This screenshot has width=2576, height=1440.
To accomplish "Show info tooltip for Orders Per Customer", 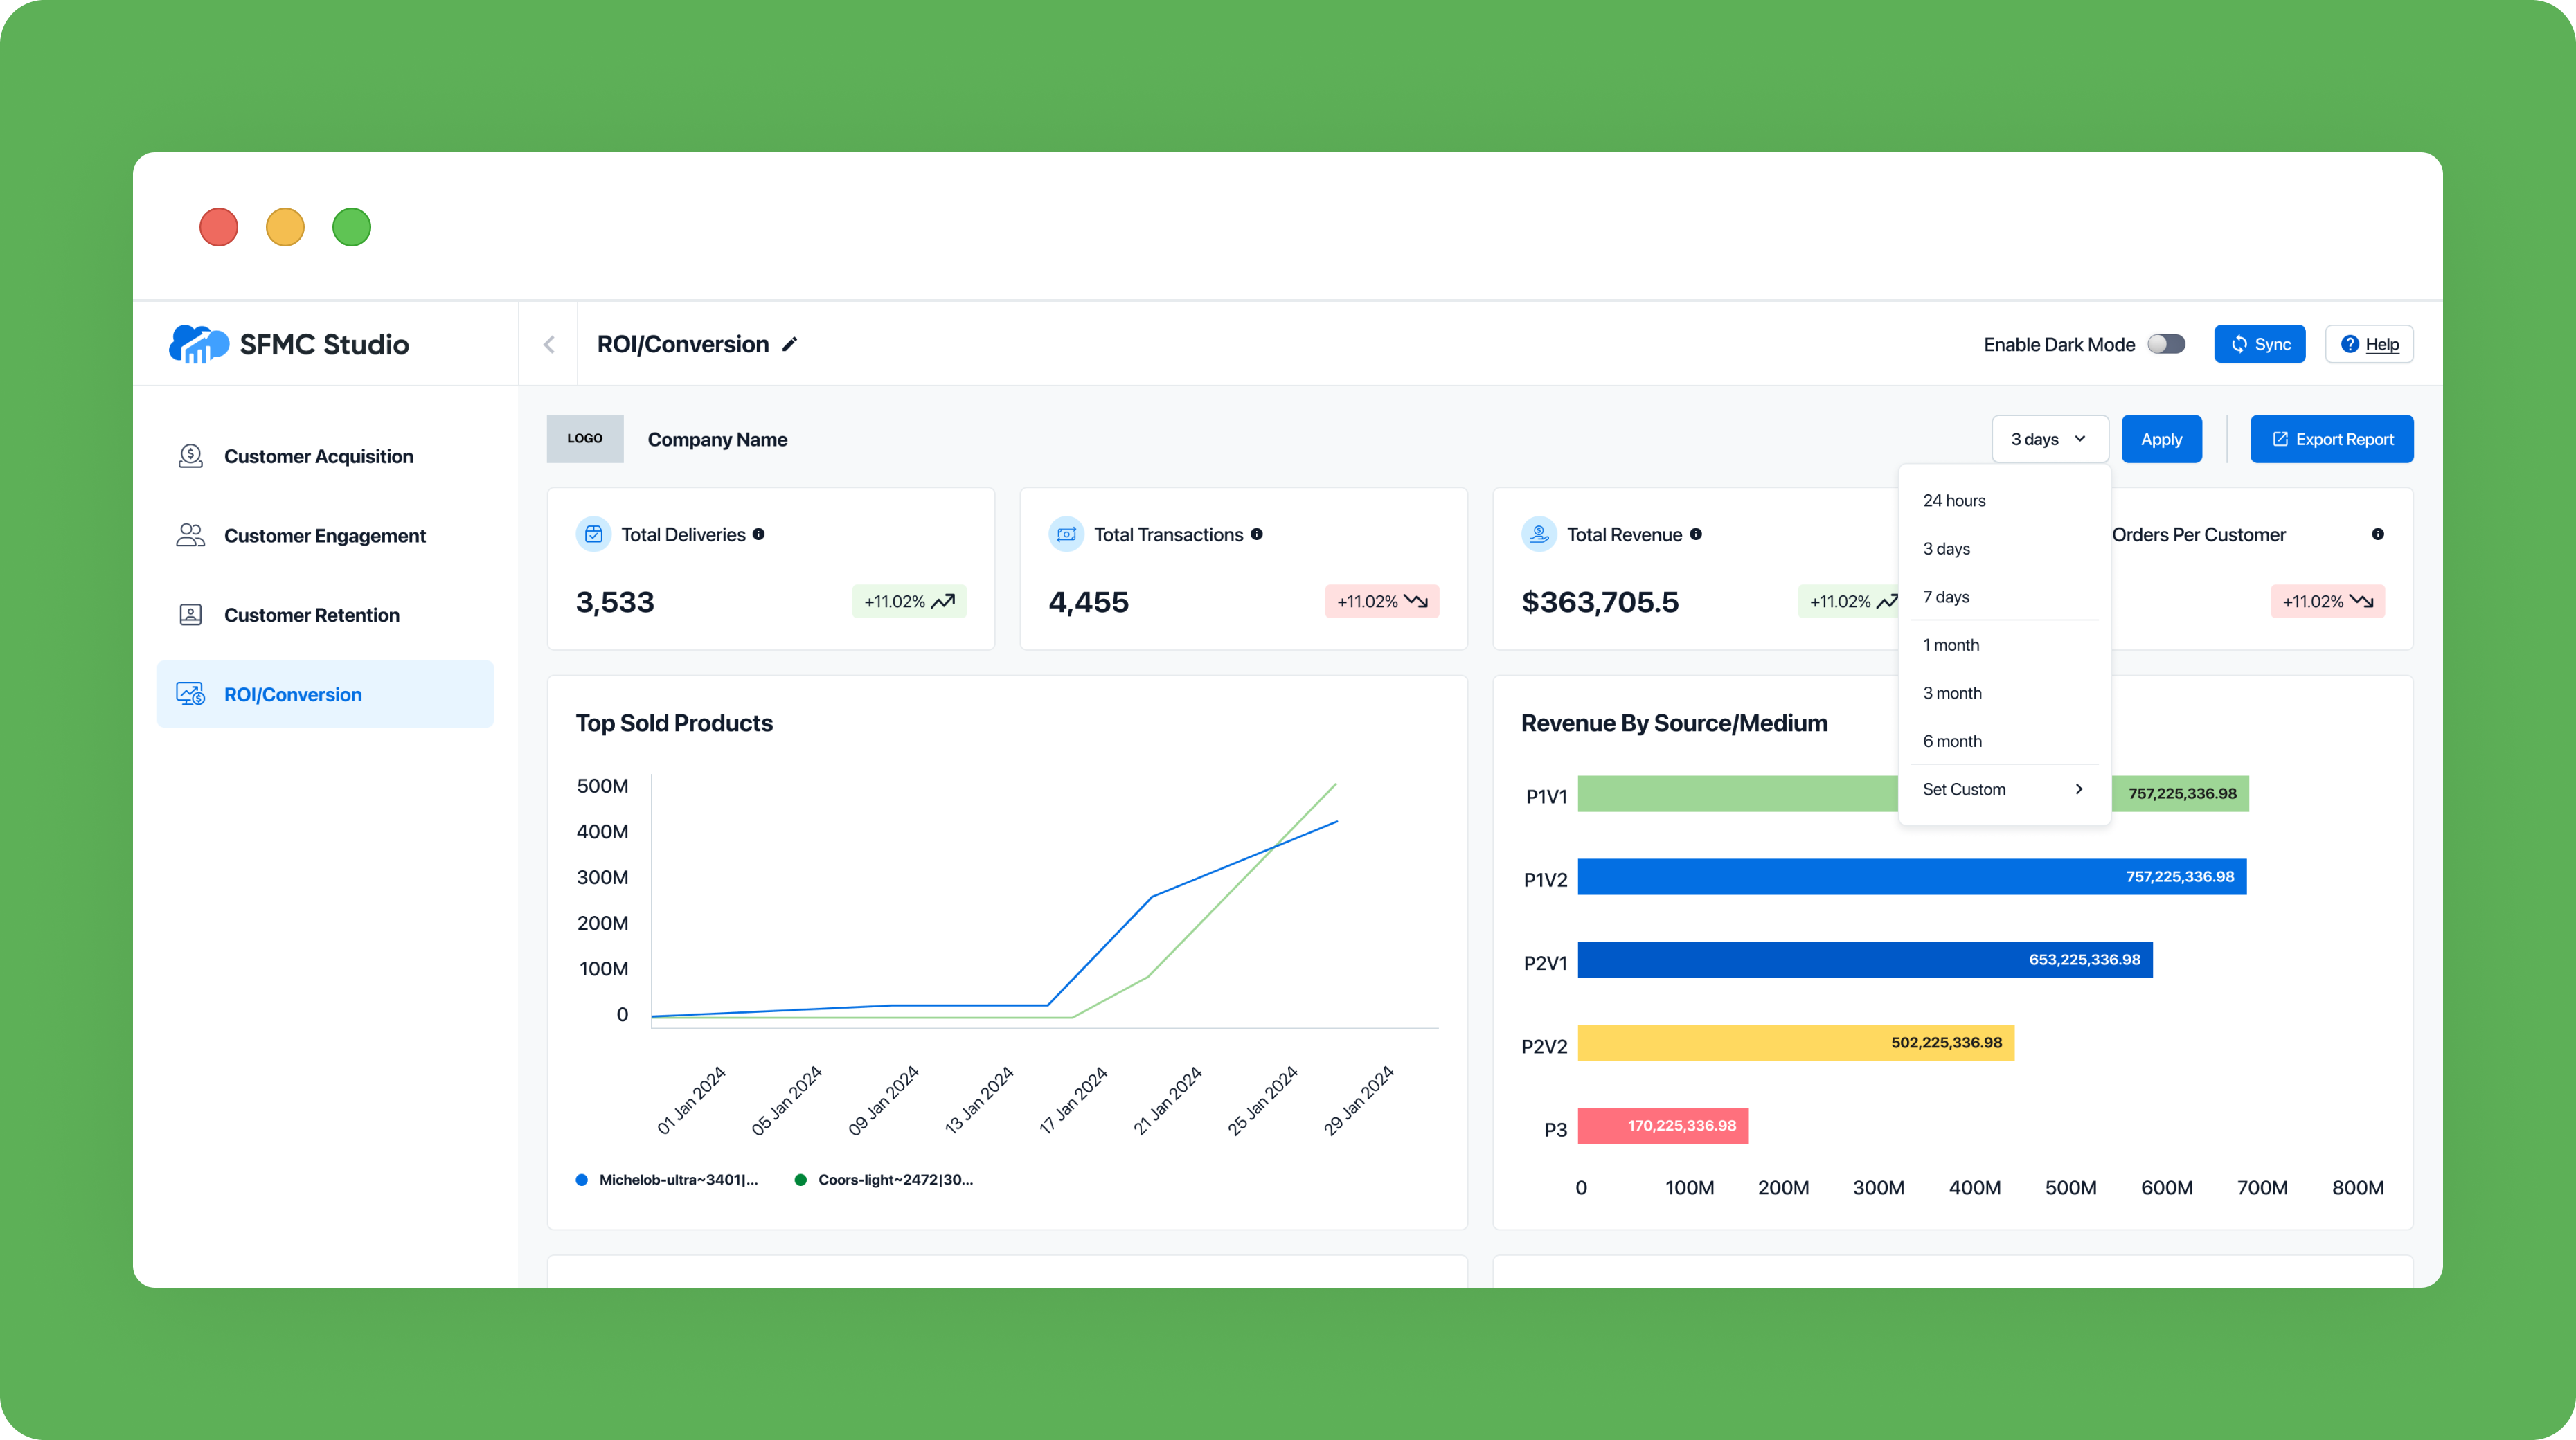I will click(2378, 534).
